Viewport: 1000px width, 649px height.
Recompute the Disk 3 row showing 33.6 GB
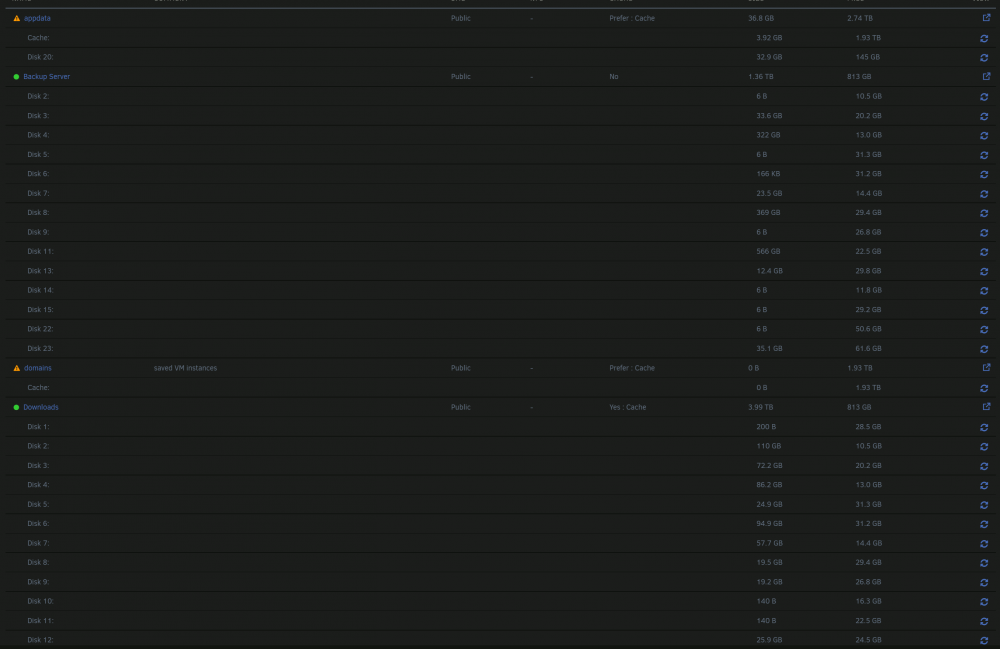pos(984,116)
